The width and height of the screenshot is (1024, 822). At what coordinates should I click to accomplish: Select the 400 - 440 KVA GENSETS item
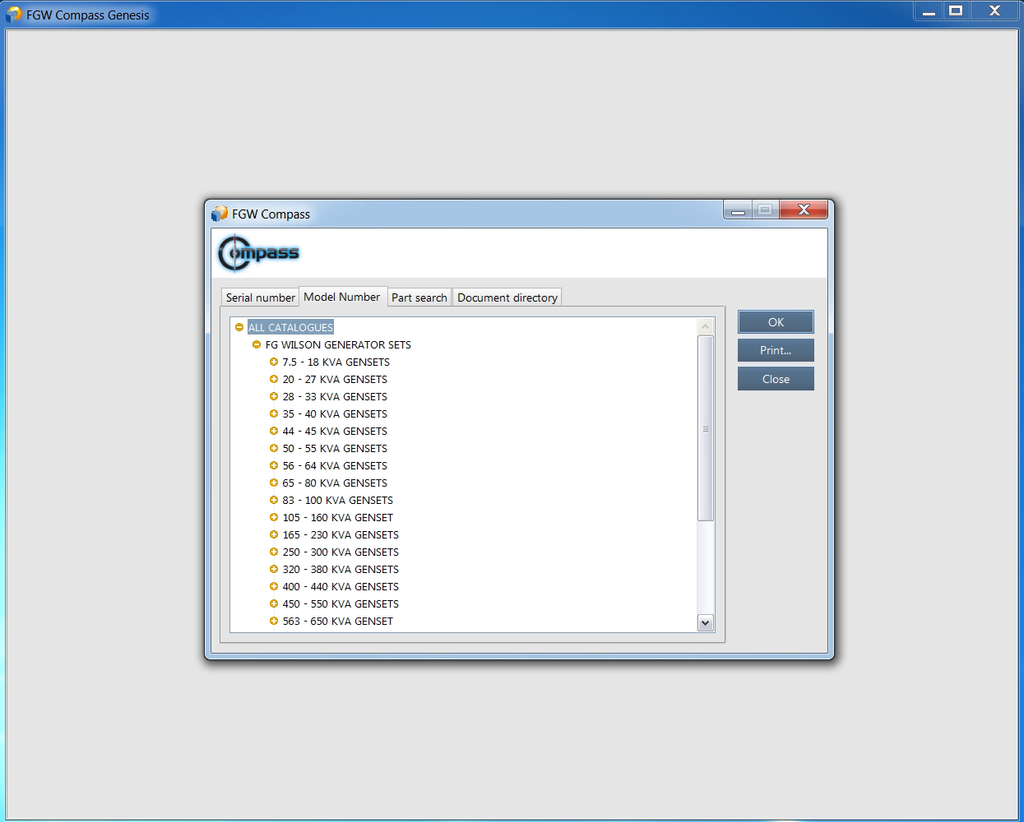coord(340,587)
